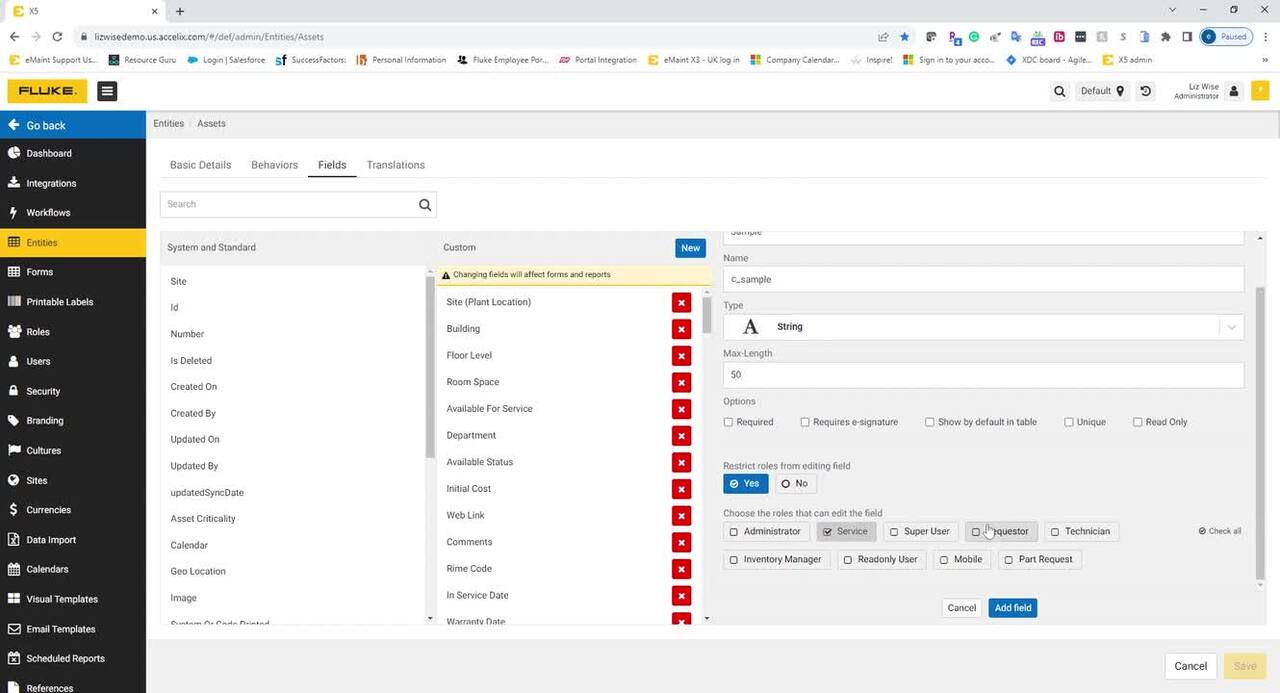Select the Super User role
The image size is (1280, 693).
point(920,532)
